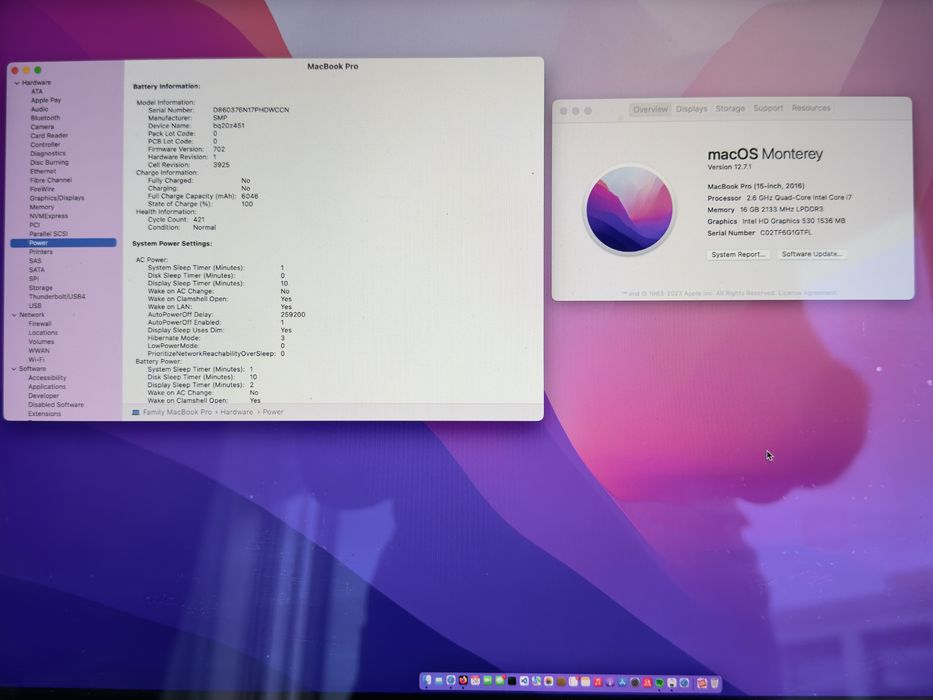
Task: Select ATA in the Hardware list
Action: 37,92
